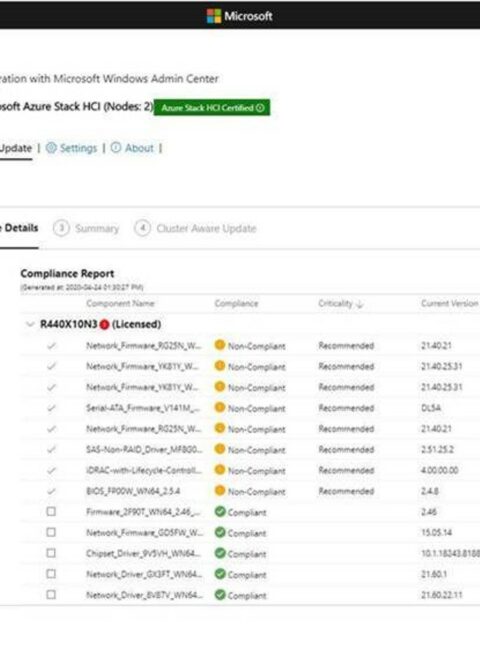Check Firmware_2F90T_WN64 row checkbox

click(x=51, y=512)
